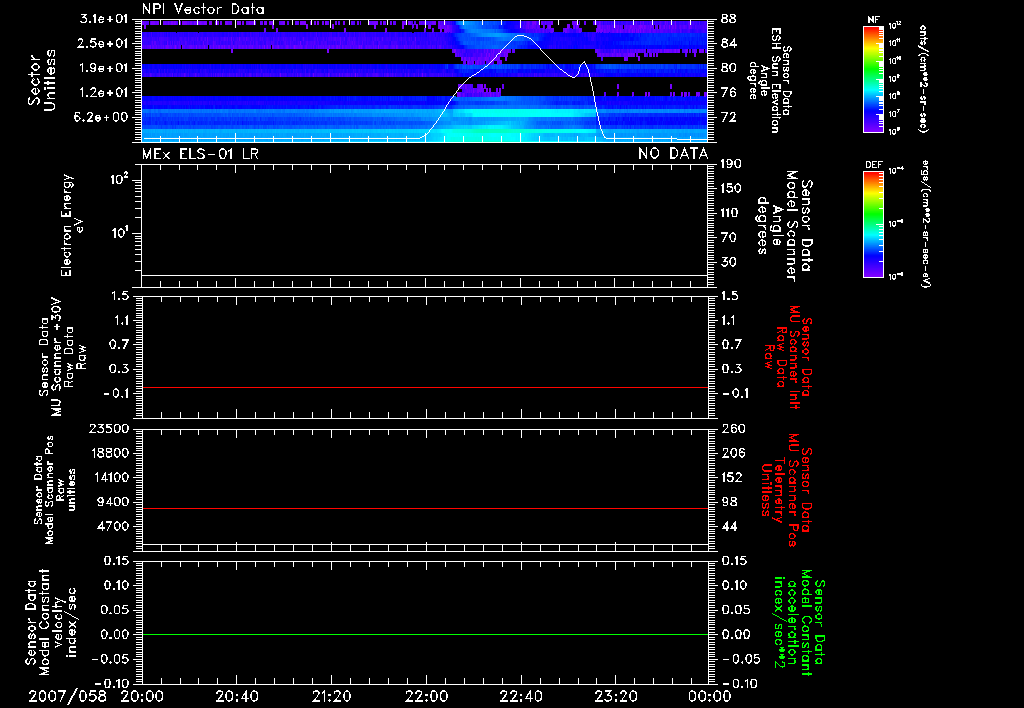
Task: Click the "MEx ELS-01 LR" panel title
Action: [200, 154]
